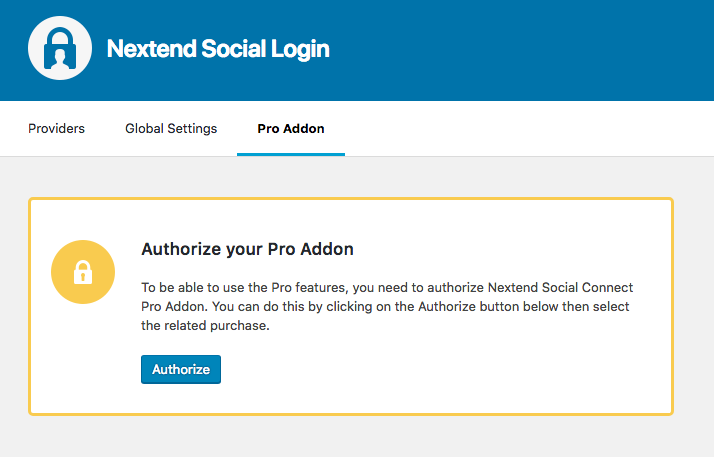Open the Providers tab

56,129
